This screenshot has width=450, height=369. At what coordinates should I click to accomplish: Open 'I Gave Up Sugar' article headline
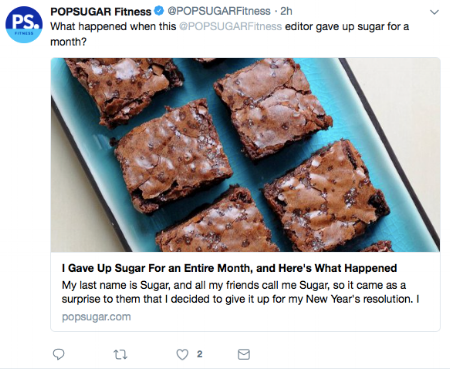click(x=229, y=268)
